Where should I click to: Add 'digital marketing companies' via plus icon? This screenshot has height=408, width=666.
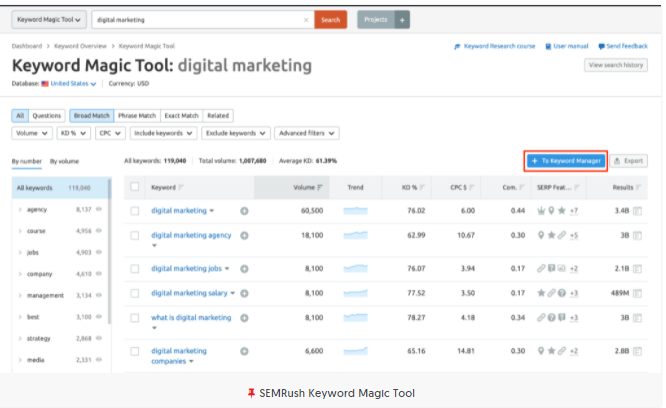[244, 351]
